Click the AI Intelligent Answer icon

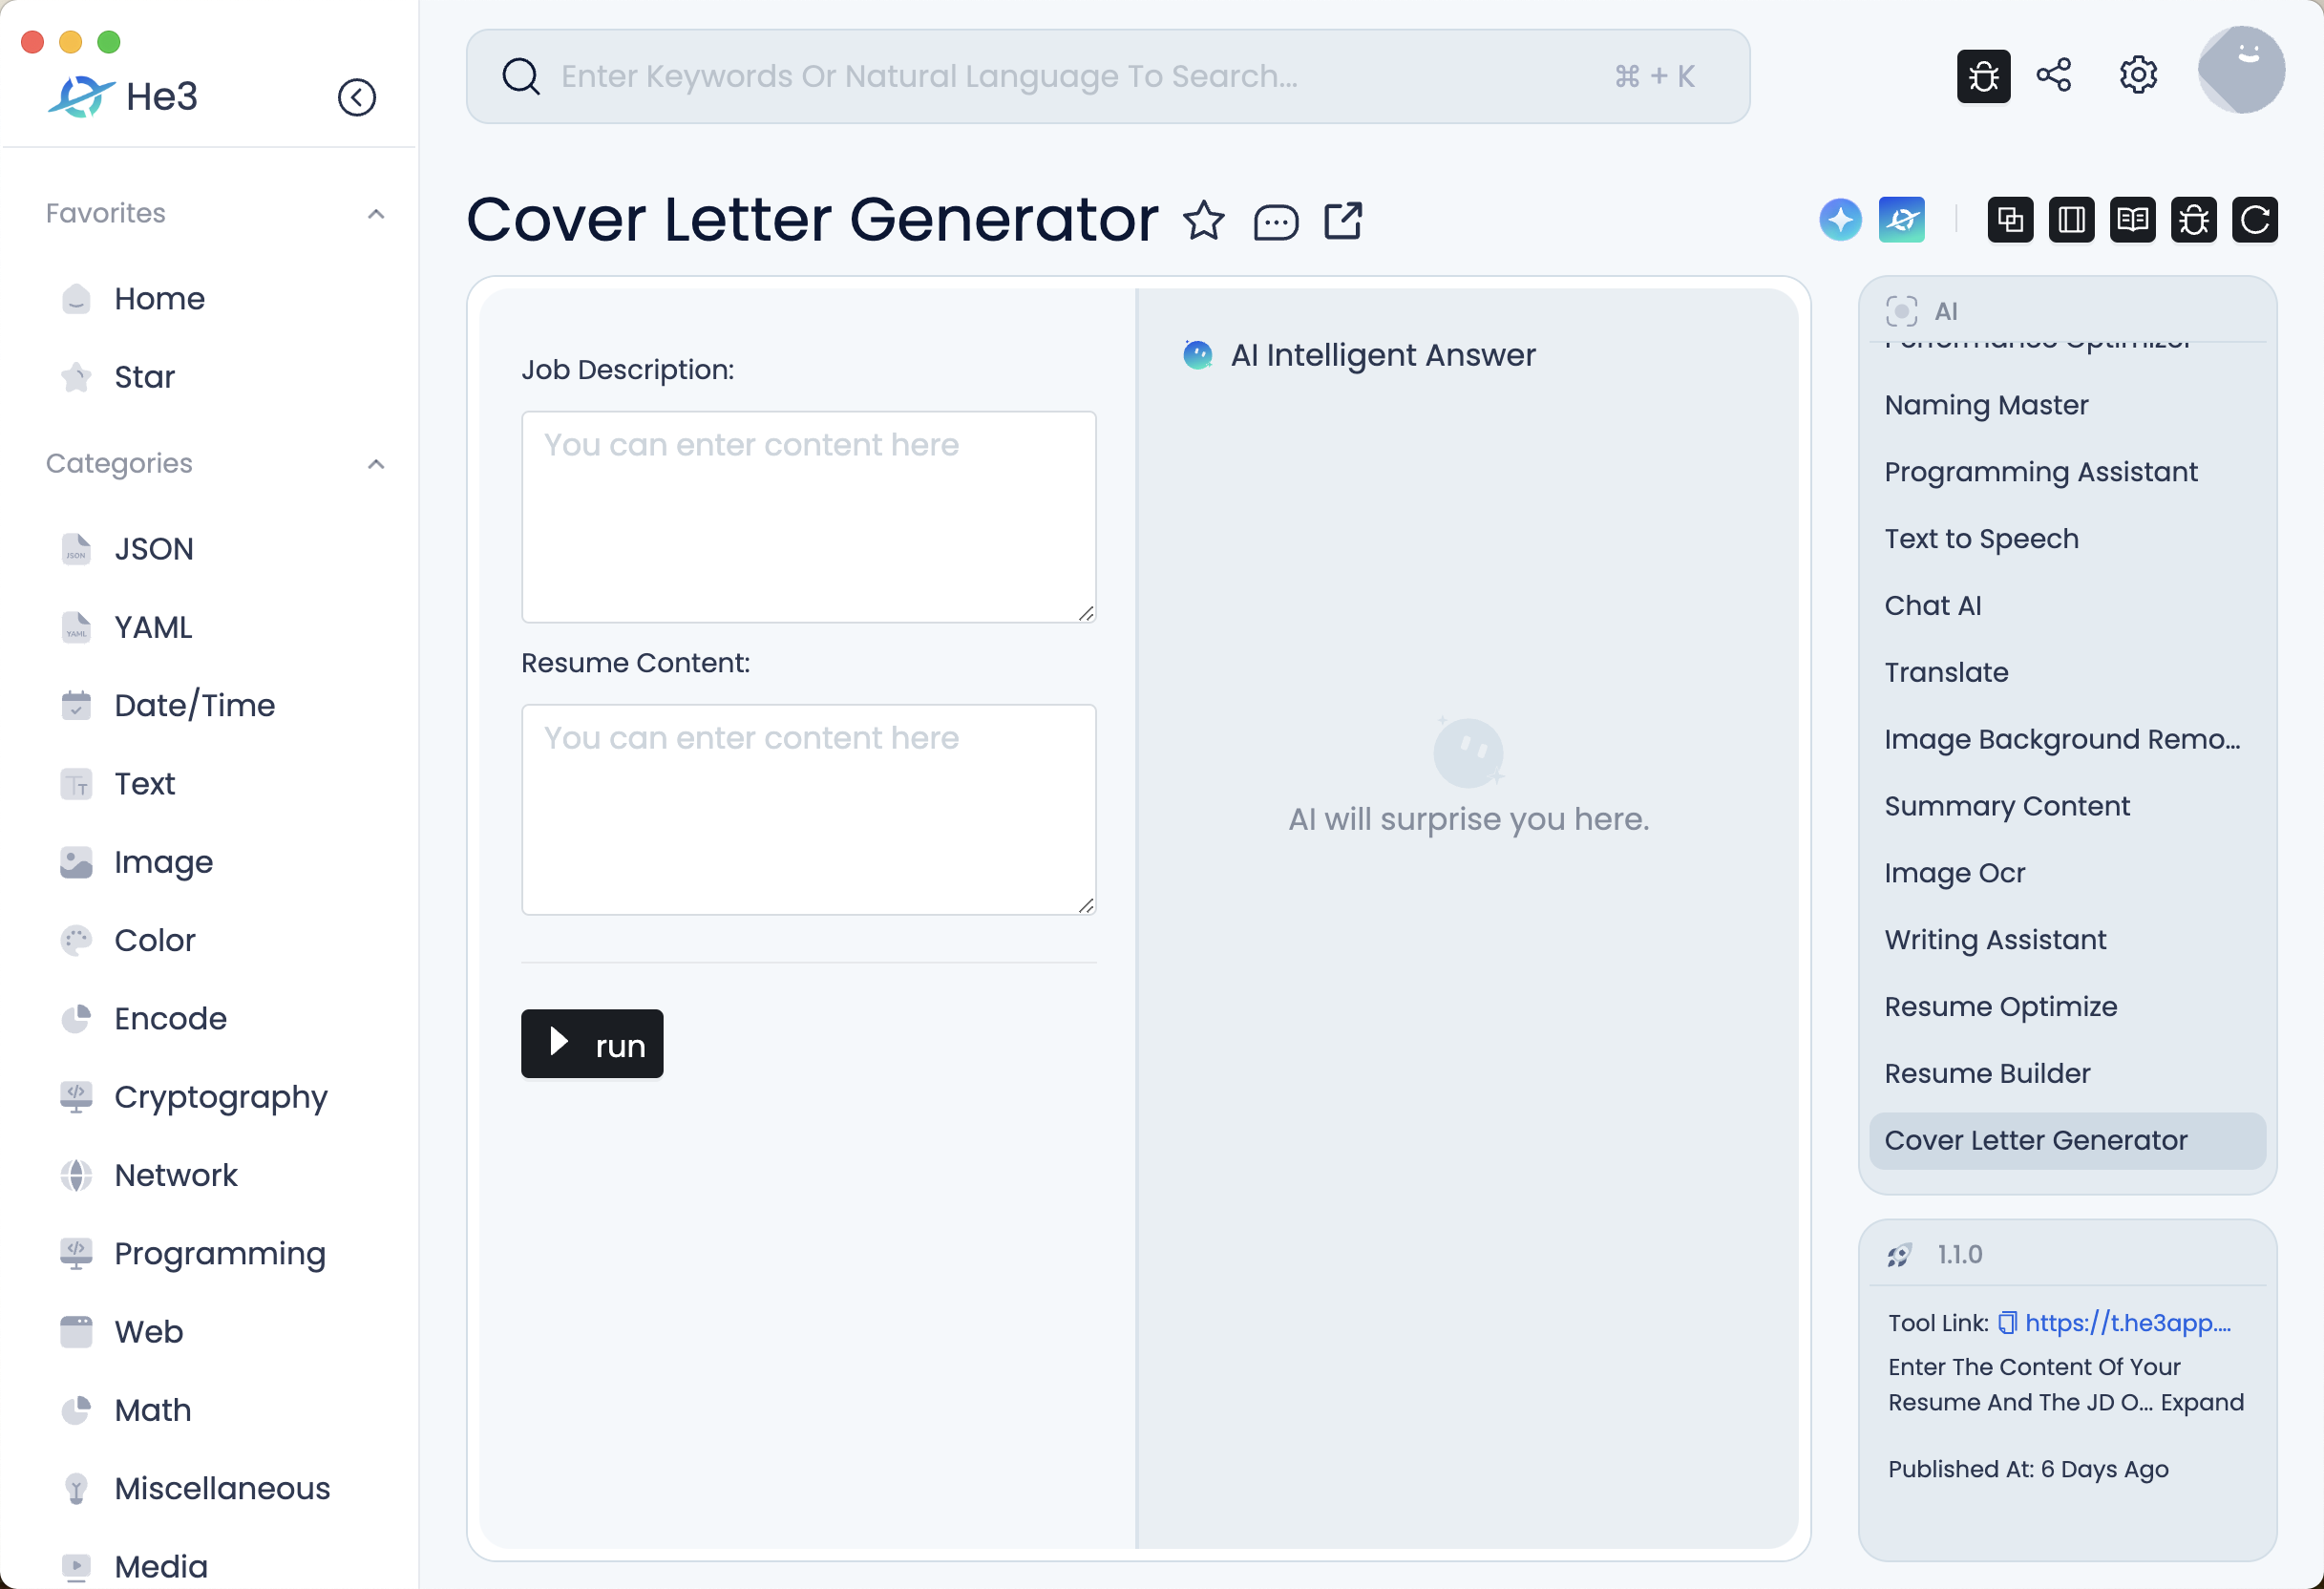1199,355
